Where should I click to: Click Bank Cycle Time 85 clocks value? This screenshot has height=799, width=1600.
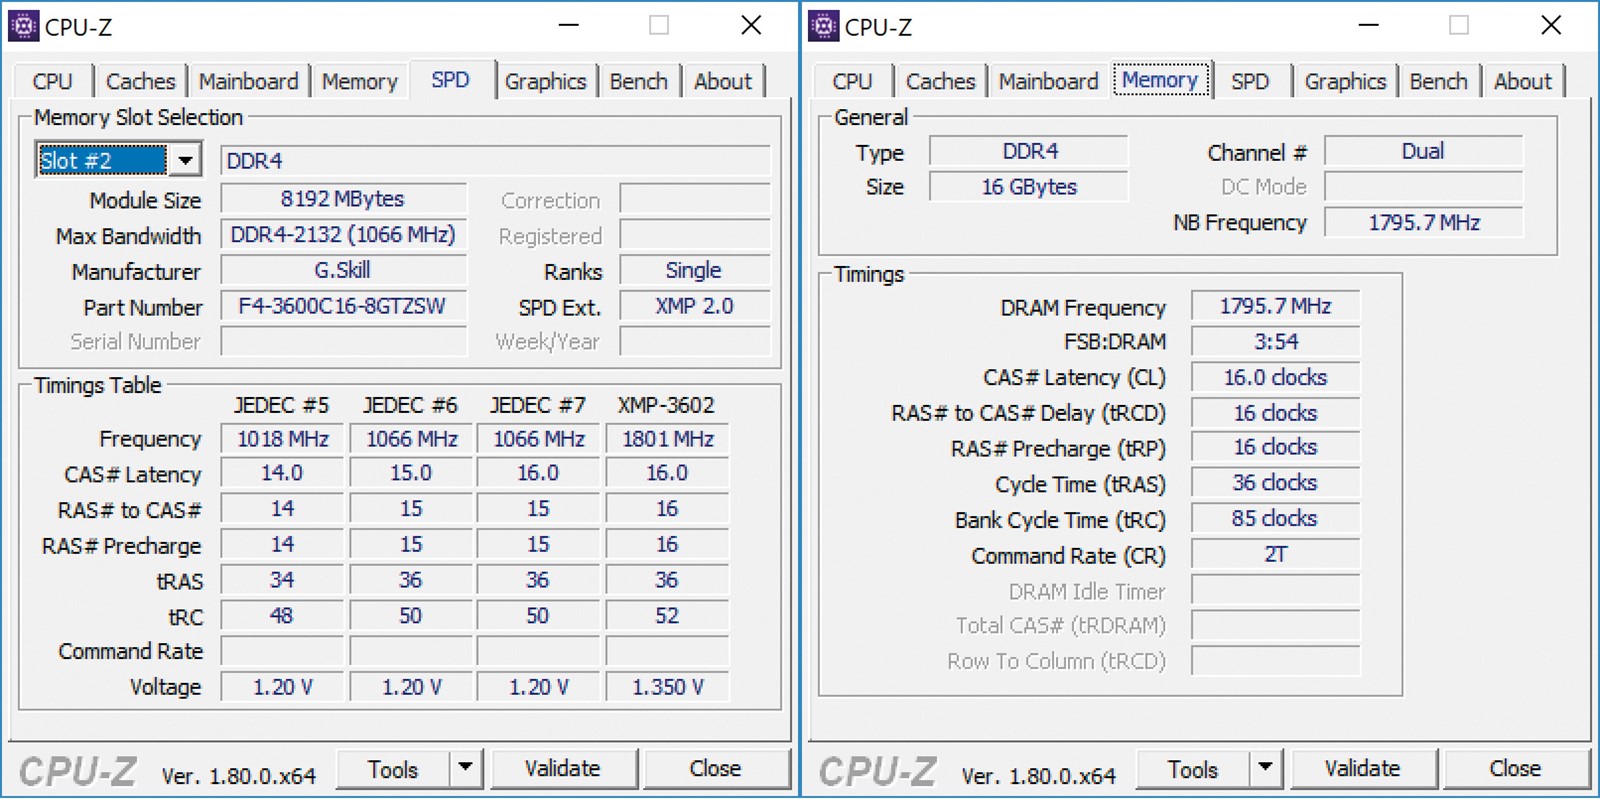pyautogui.click(x=1275, y=519)
